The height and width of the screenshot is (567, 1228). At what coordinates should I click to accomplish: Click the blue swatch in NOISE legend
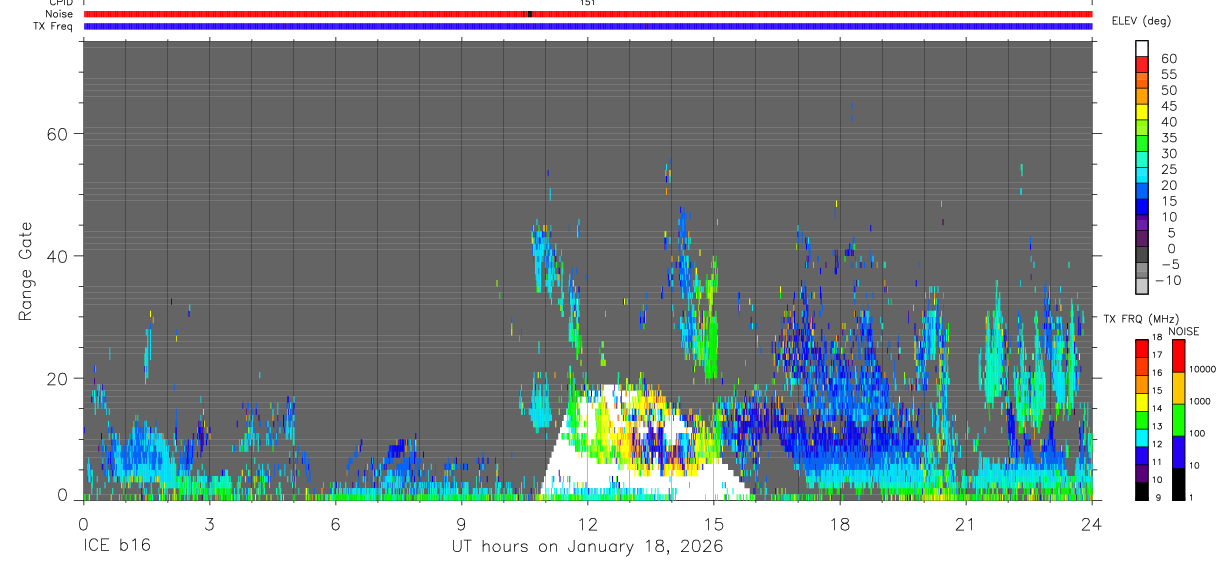1178,452
